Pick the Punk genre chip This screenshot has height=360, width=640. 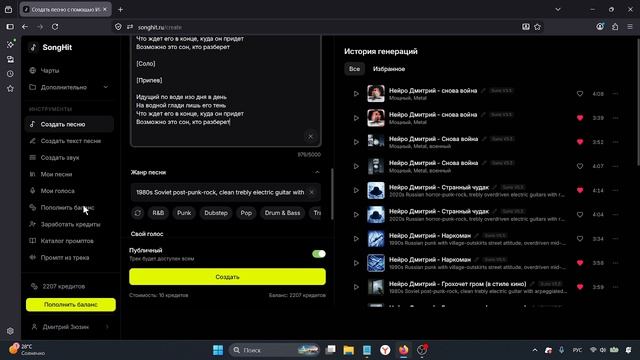pos(184,213)
